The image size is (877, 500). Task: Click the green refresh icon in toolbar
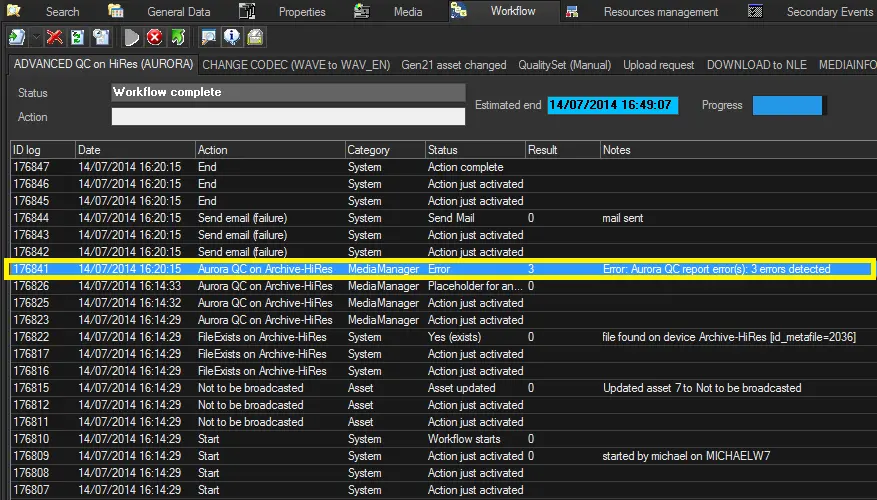[x=78, y=38]
